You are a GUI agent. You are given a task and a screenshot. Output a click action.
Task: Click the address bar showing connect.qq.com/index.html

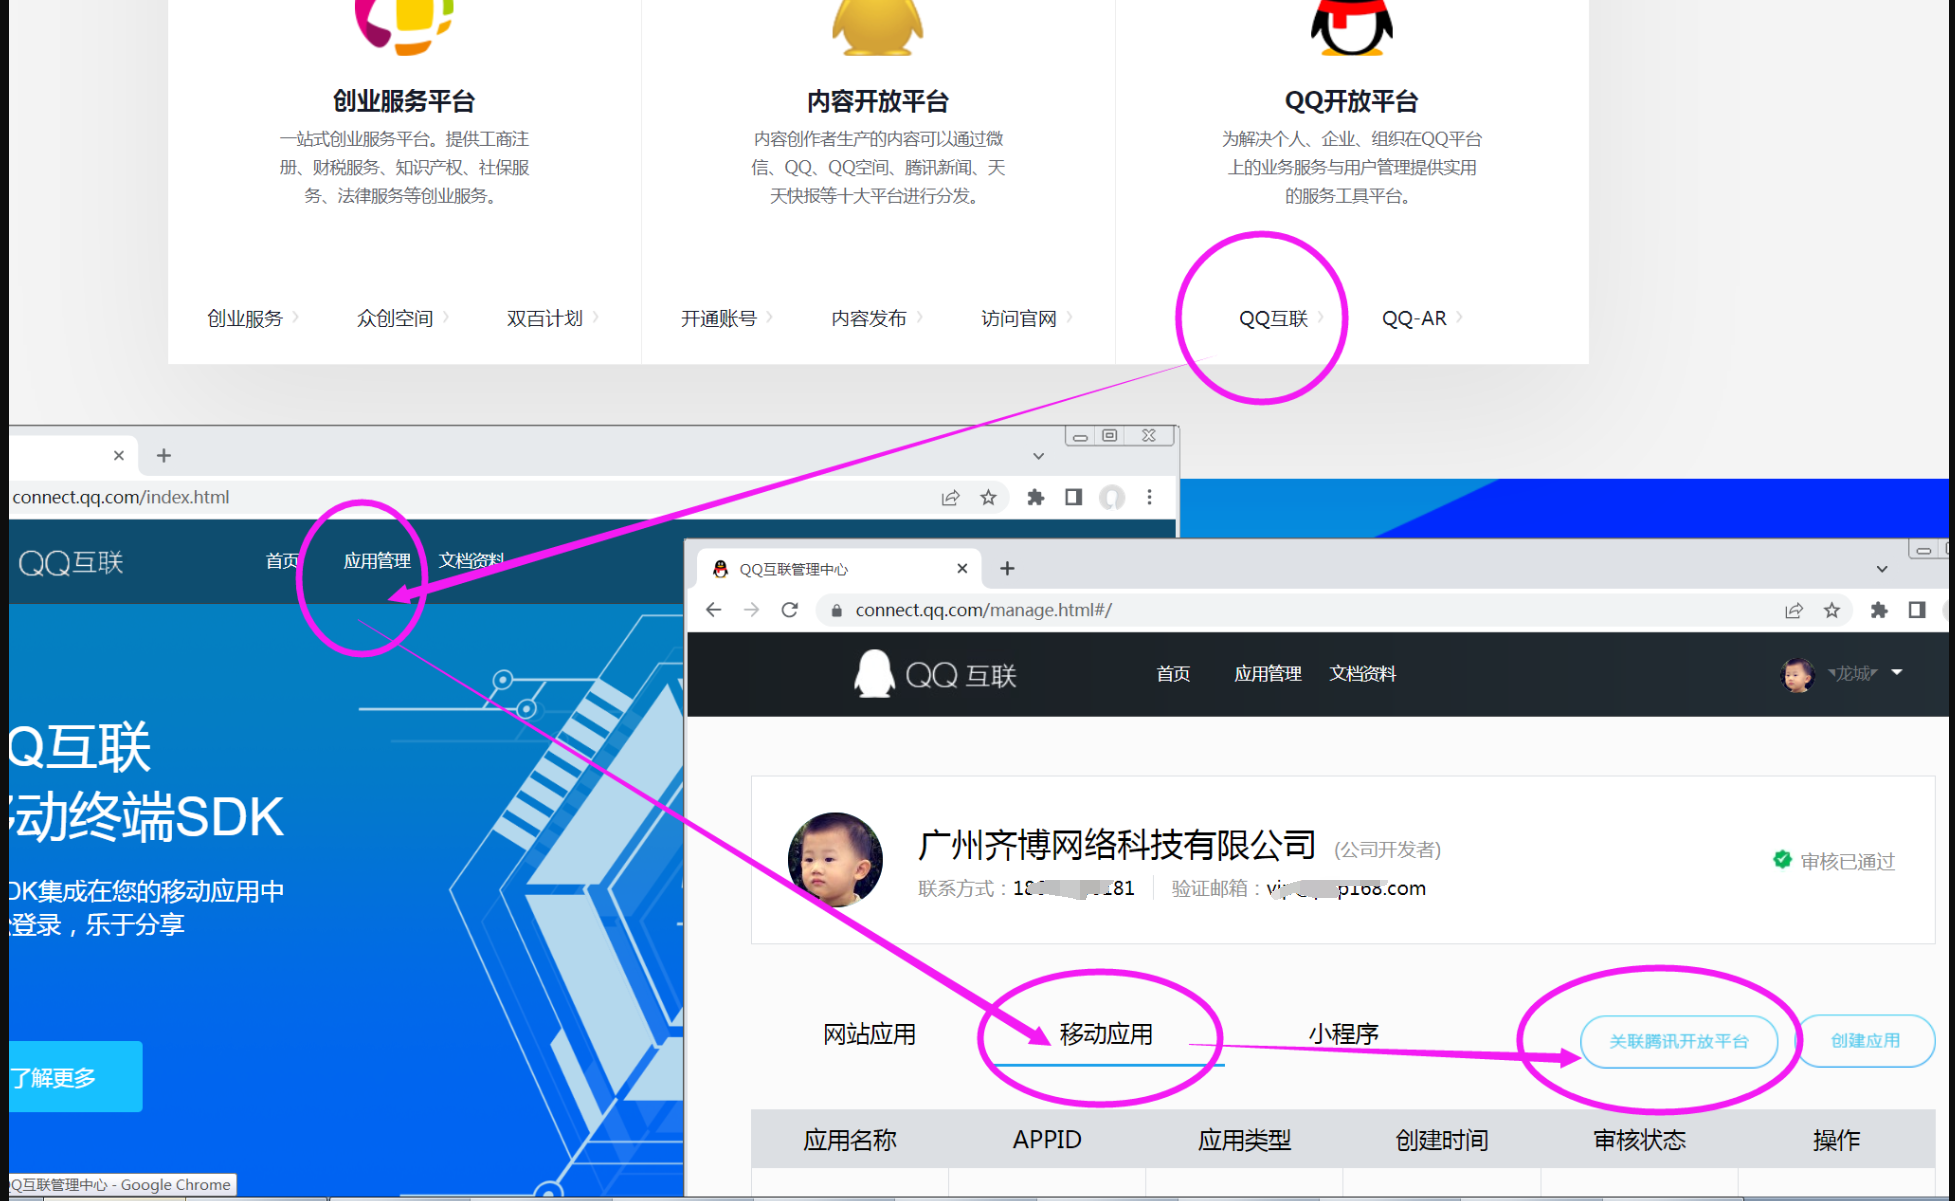[470, 497]
